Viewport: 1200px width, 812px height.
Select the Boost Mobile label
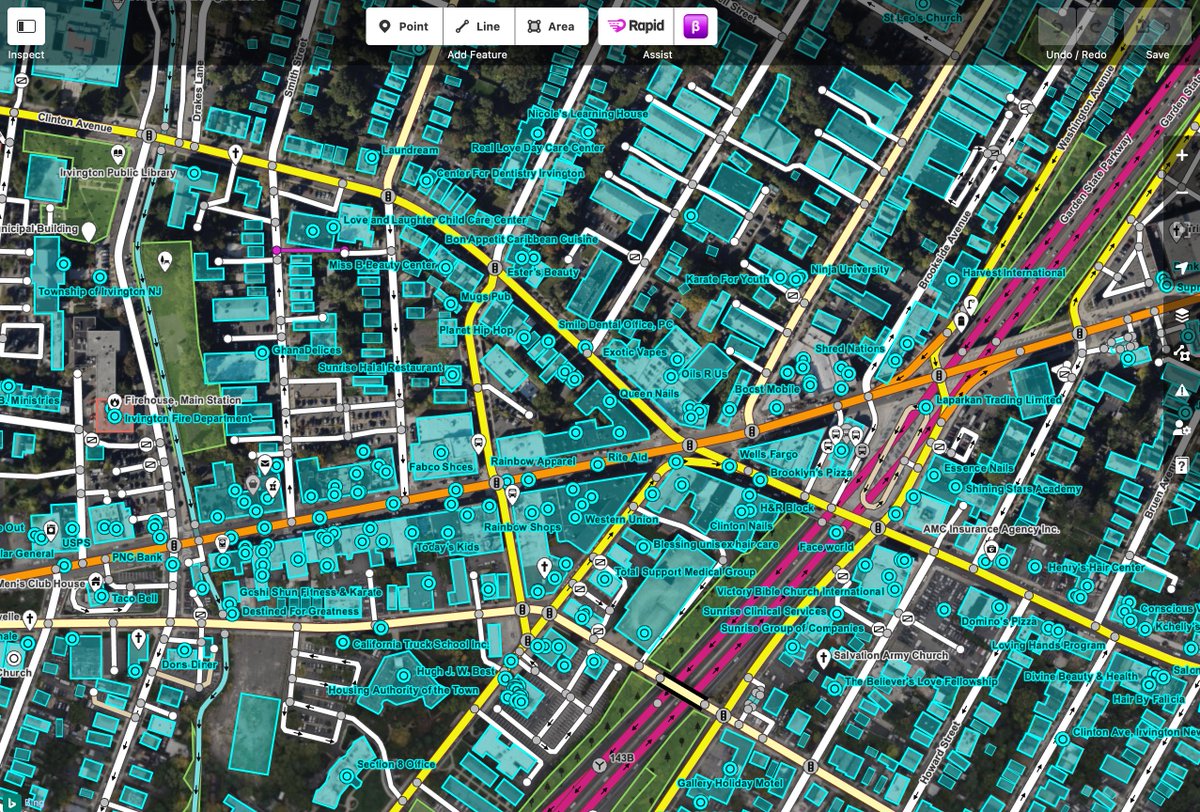767,388
